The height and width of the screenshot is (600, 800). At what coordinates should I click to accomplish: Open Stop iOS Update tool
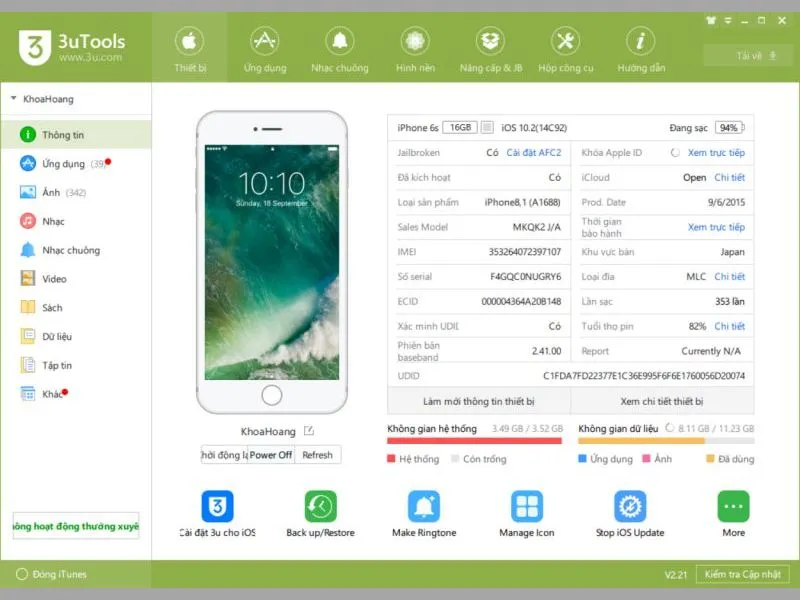pos(630,514)
